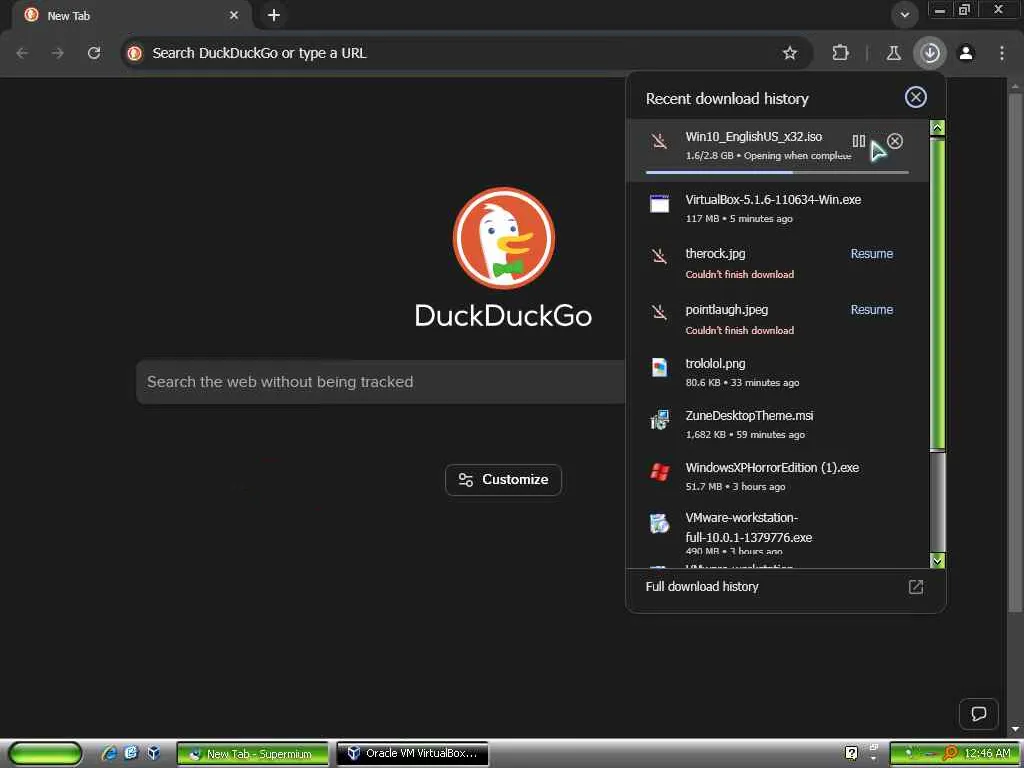Switch to New Tab - Supermium taskbar button

click(253, 754)
